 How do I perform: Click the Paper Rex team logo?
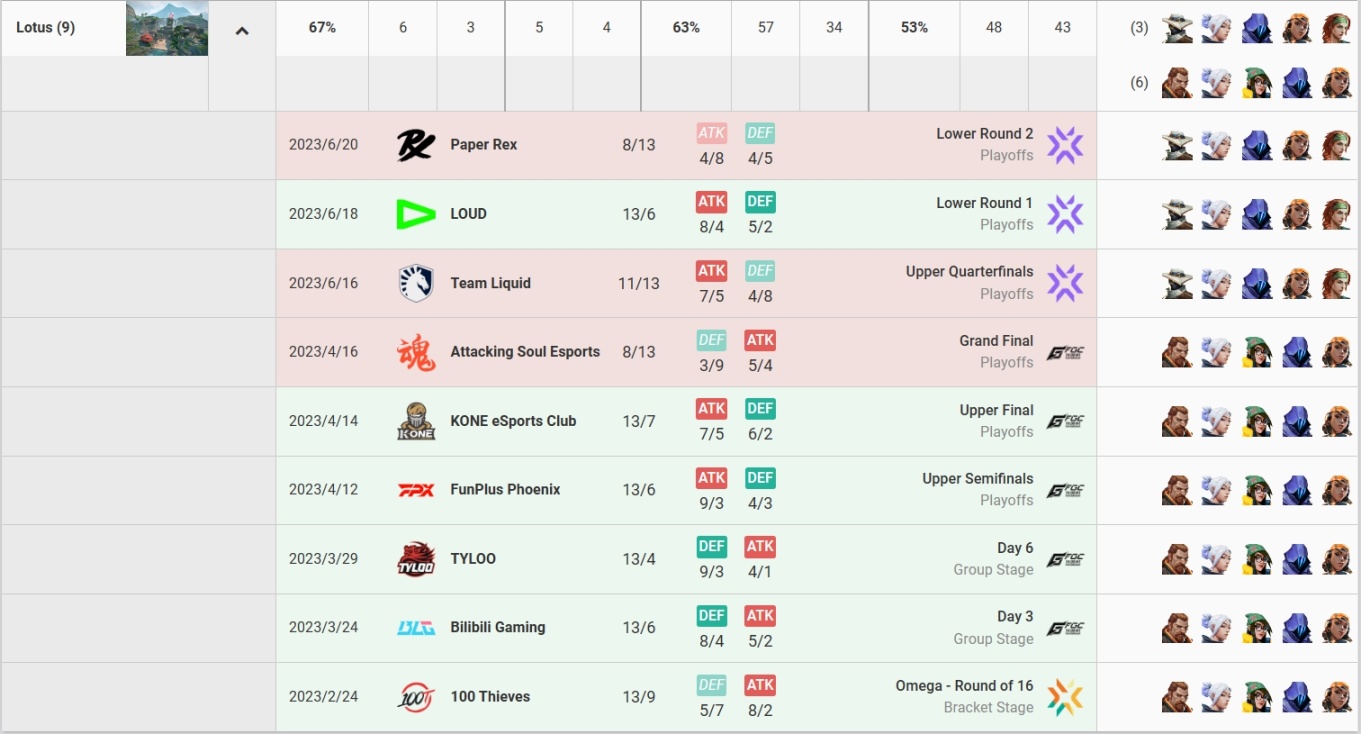(416, 145)
